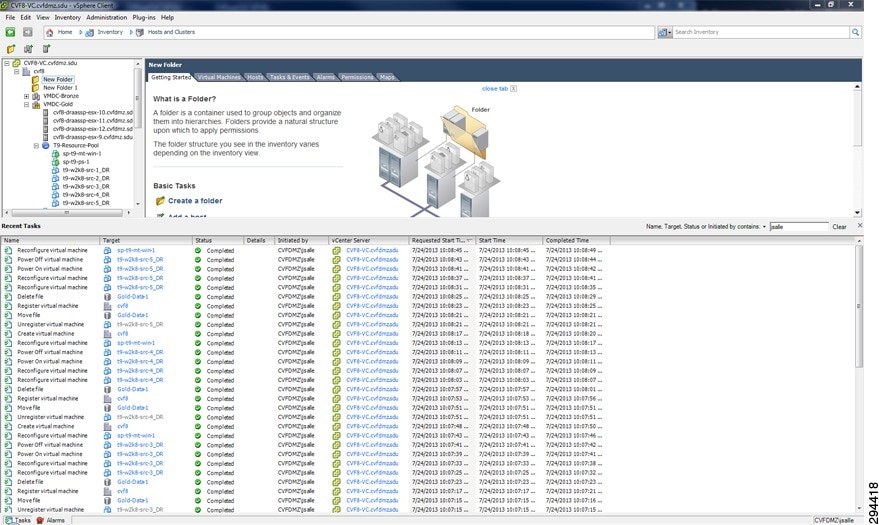This screenshot has height=525, width=879.
Task: Click the search magnifier icon
Action: click(855, 32)
